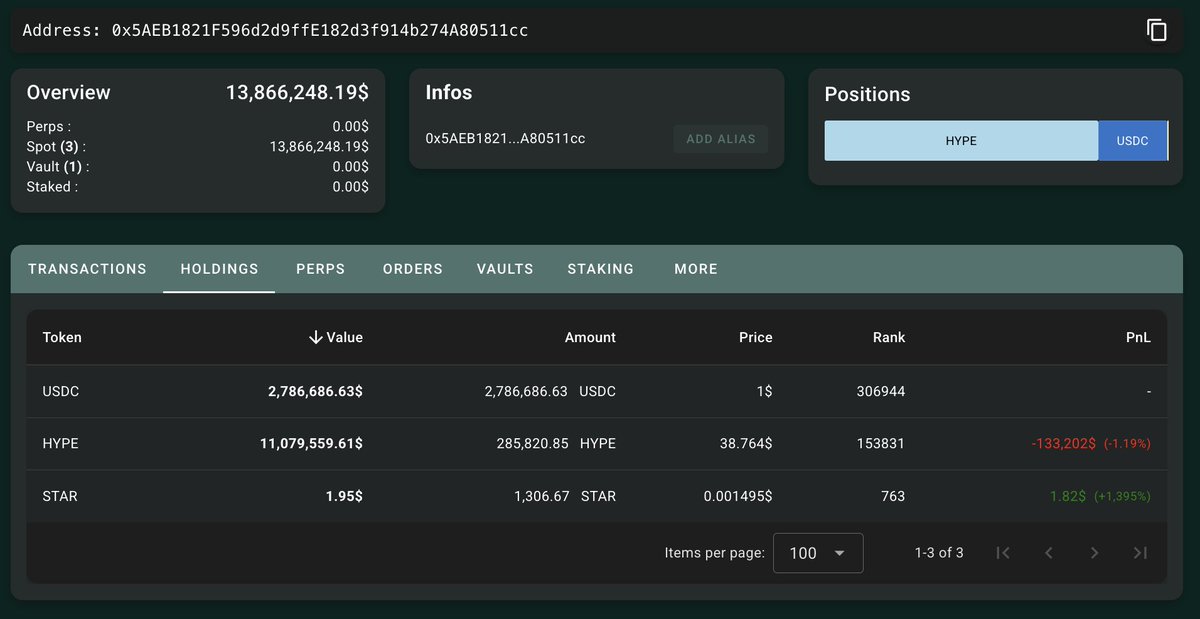
Task: Open the Staking tab
Action: point(600,269)
